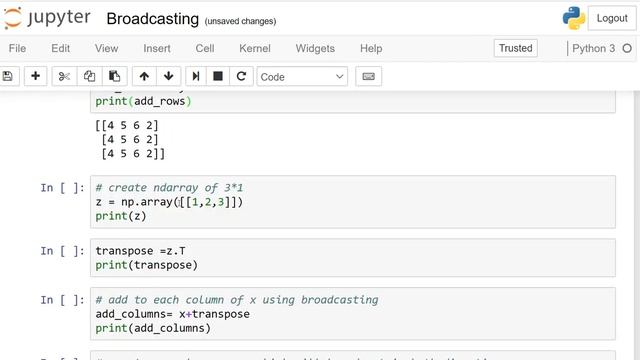The image size is (640, 360).
Task: Click the print(z) code line
Action: click(121, 216)
